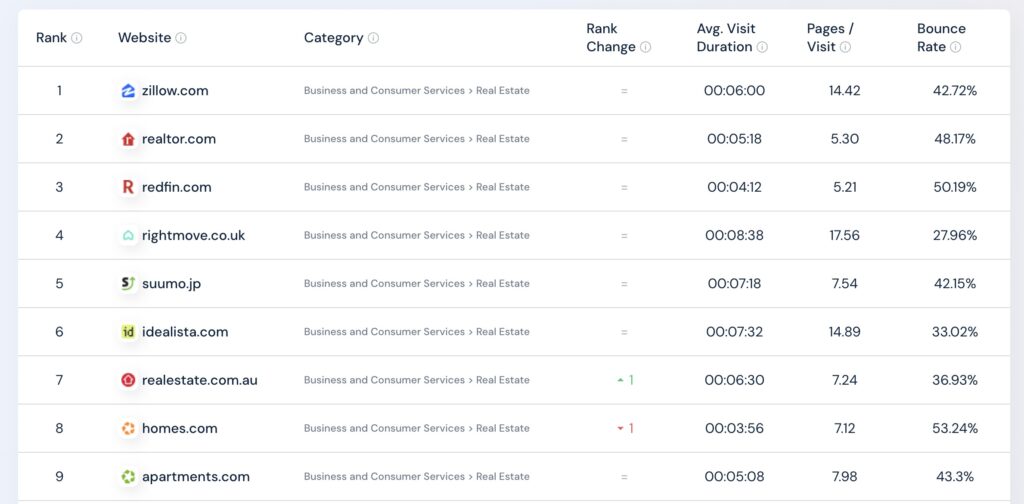The height and width of the screenshot is (504, 1024).
Task: Click the idealista.com yellow id icon
Action: click(x=128, y=332)
